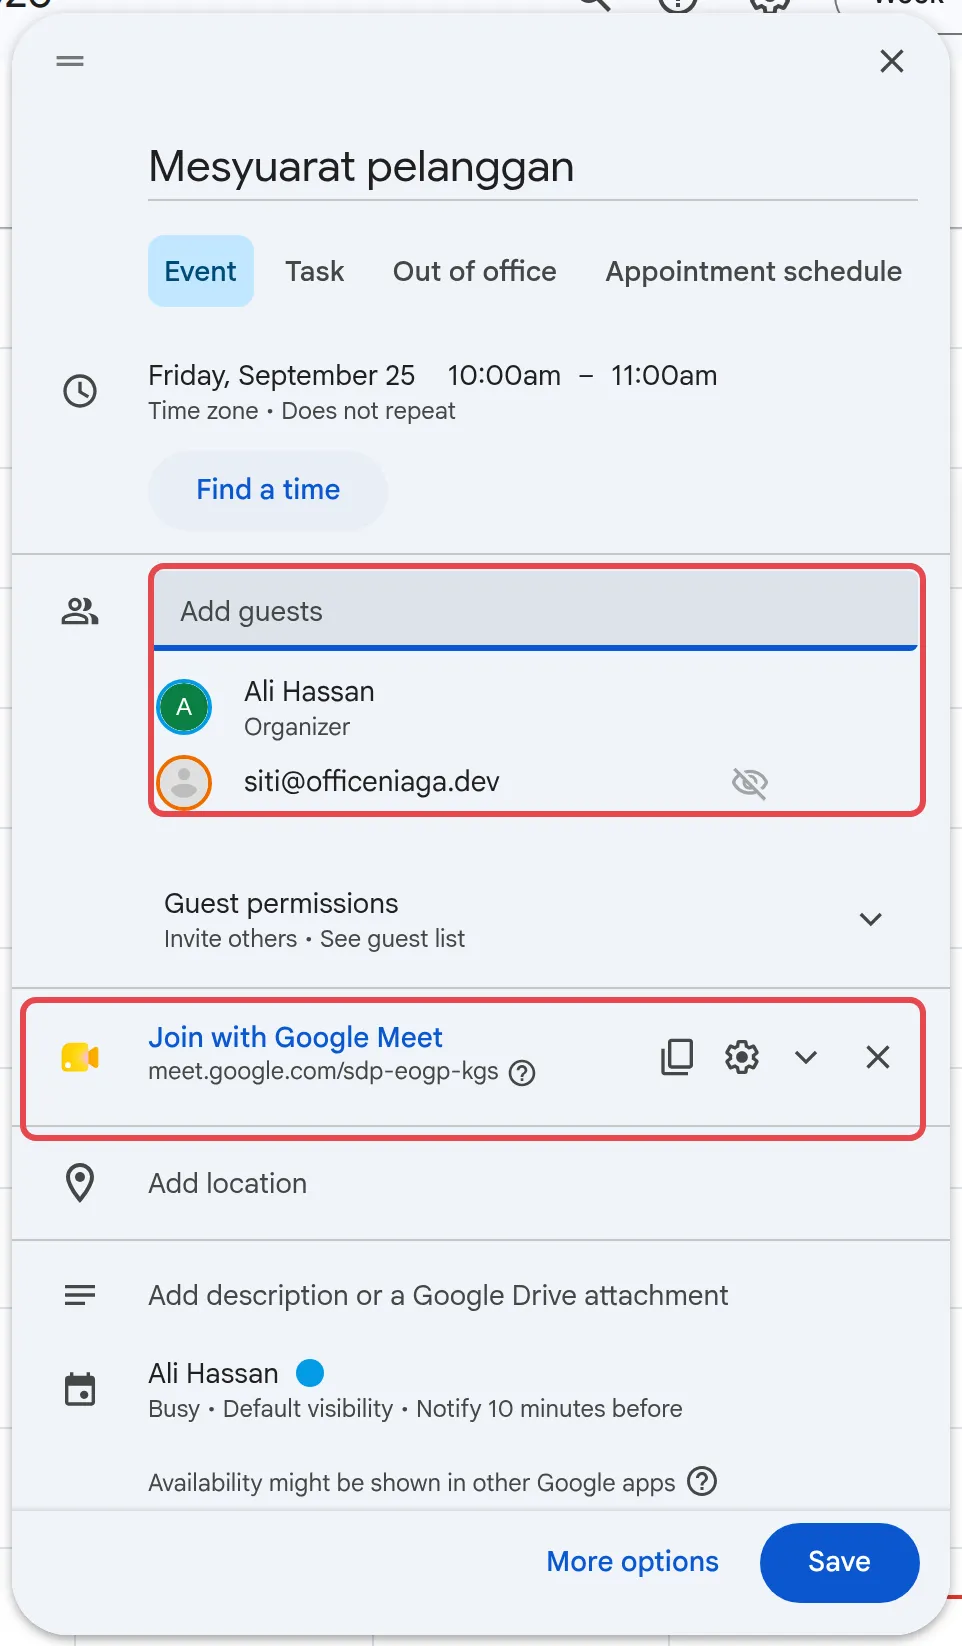Viewport: 962px width, 1646px height.
Task: Expand Google Meet conference details chevron
Action: tap(806, 1057)
